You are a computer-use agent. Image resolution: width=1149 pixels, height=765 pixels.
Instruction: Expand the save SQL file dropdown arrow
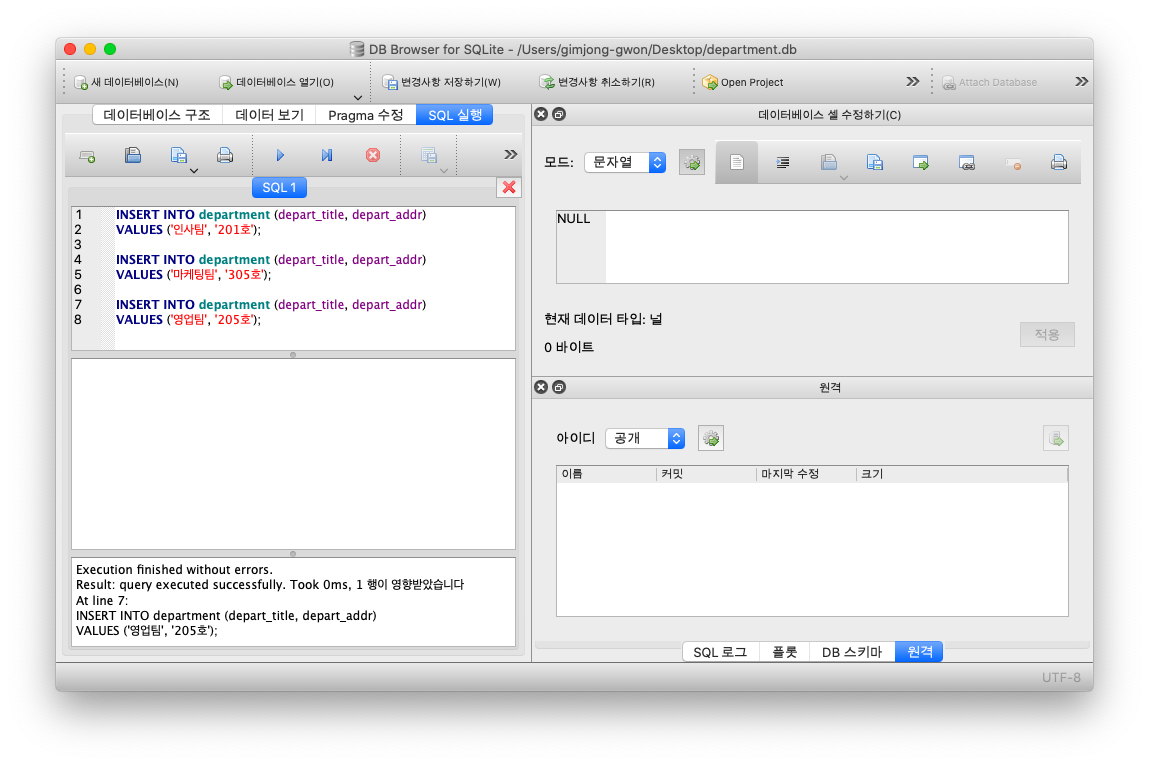pos(194,171)
